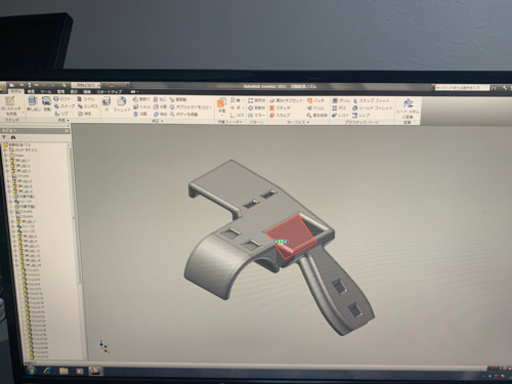This screenshot has width=512, height=384.
Task: Open the browser panel filter icon
Action: click(4, 137)
